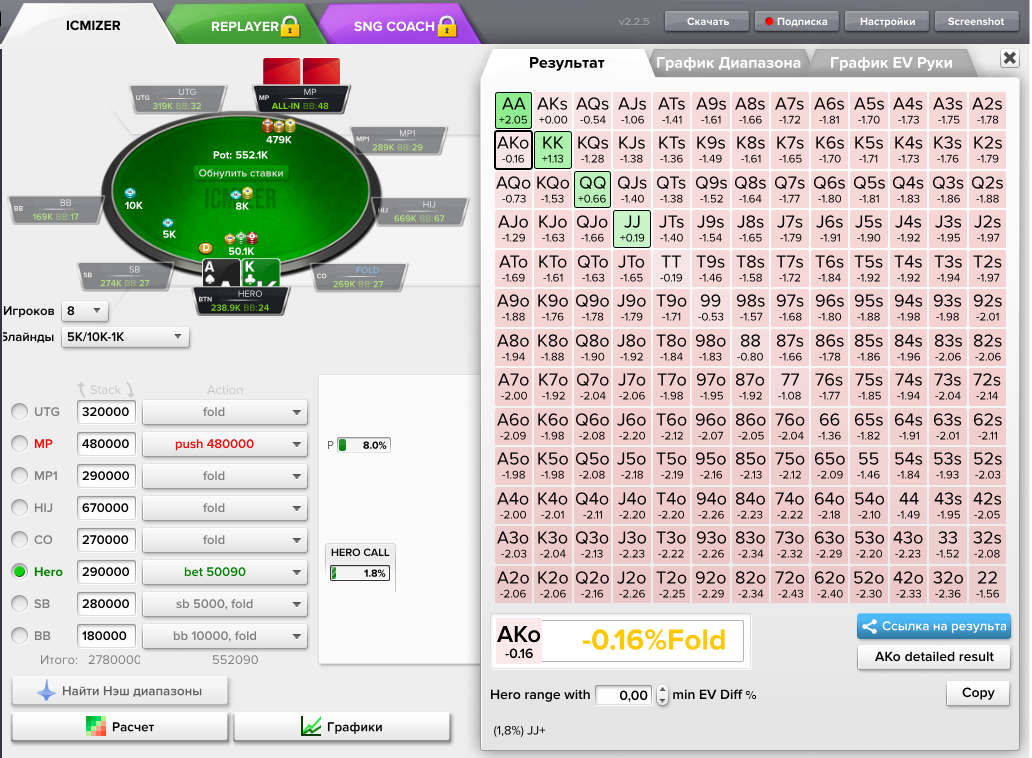This screenshot has width=1032, height=758.
Task: Open the HIJ action dropdown showing fold
Action: tap(225, 507)
